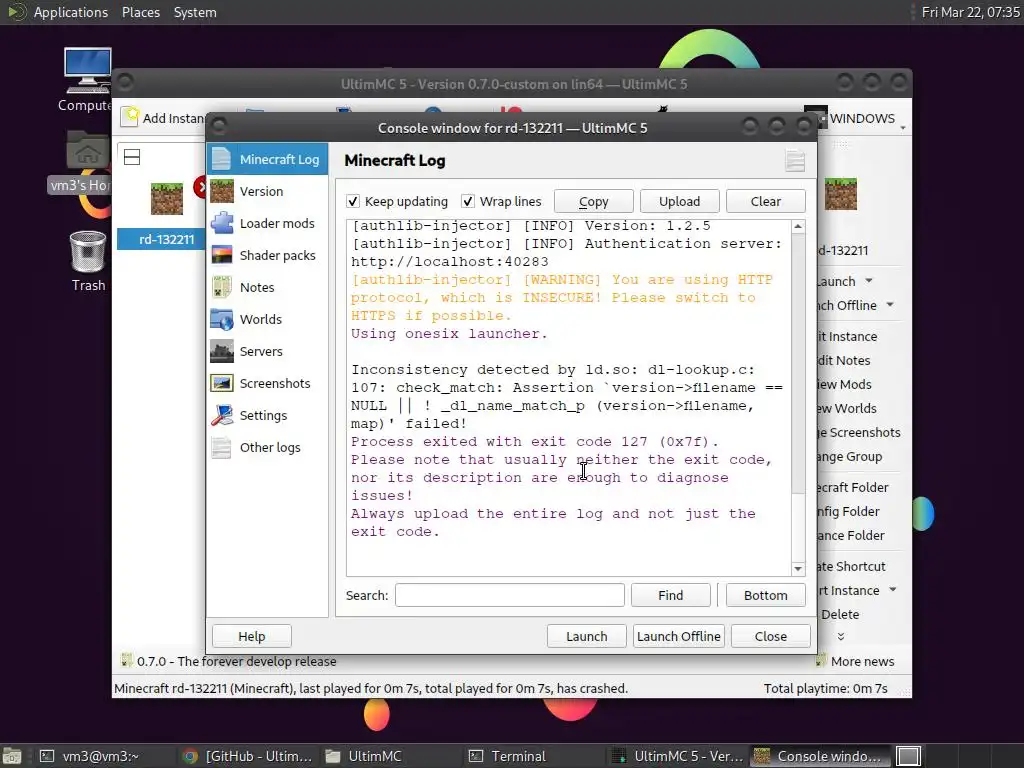
Task: Open the Settings page label
Action: (x=263, y=415)
